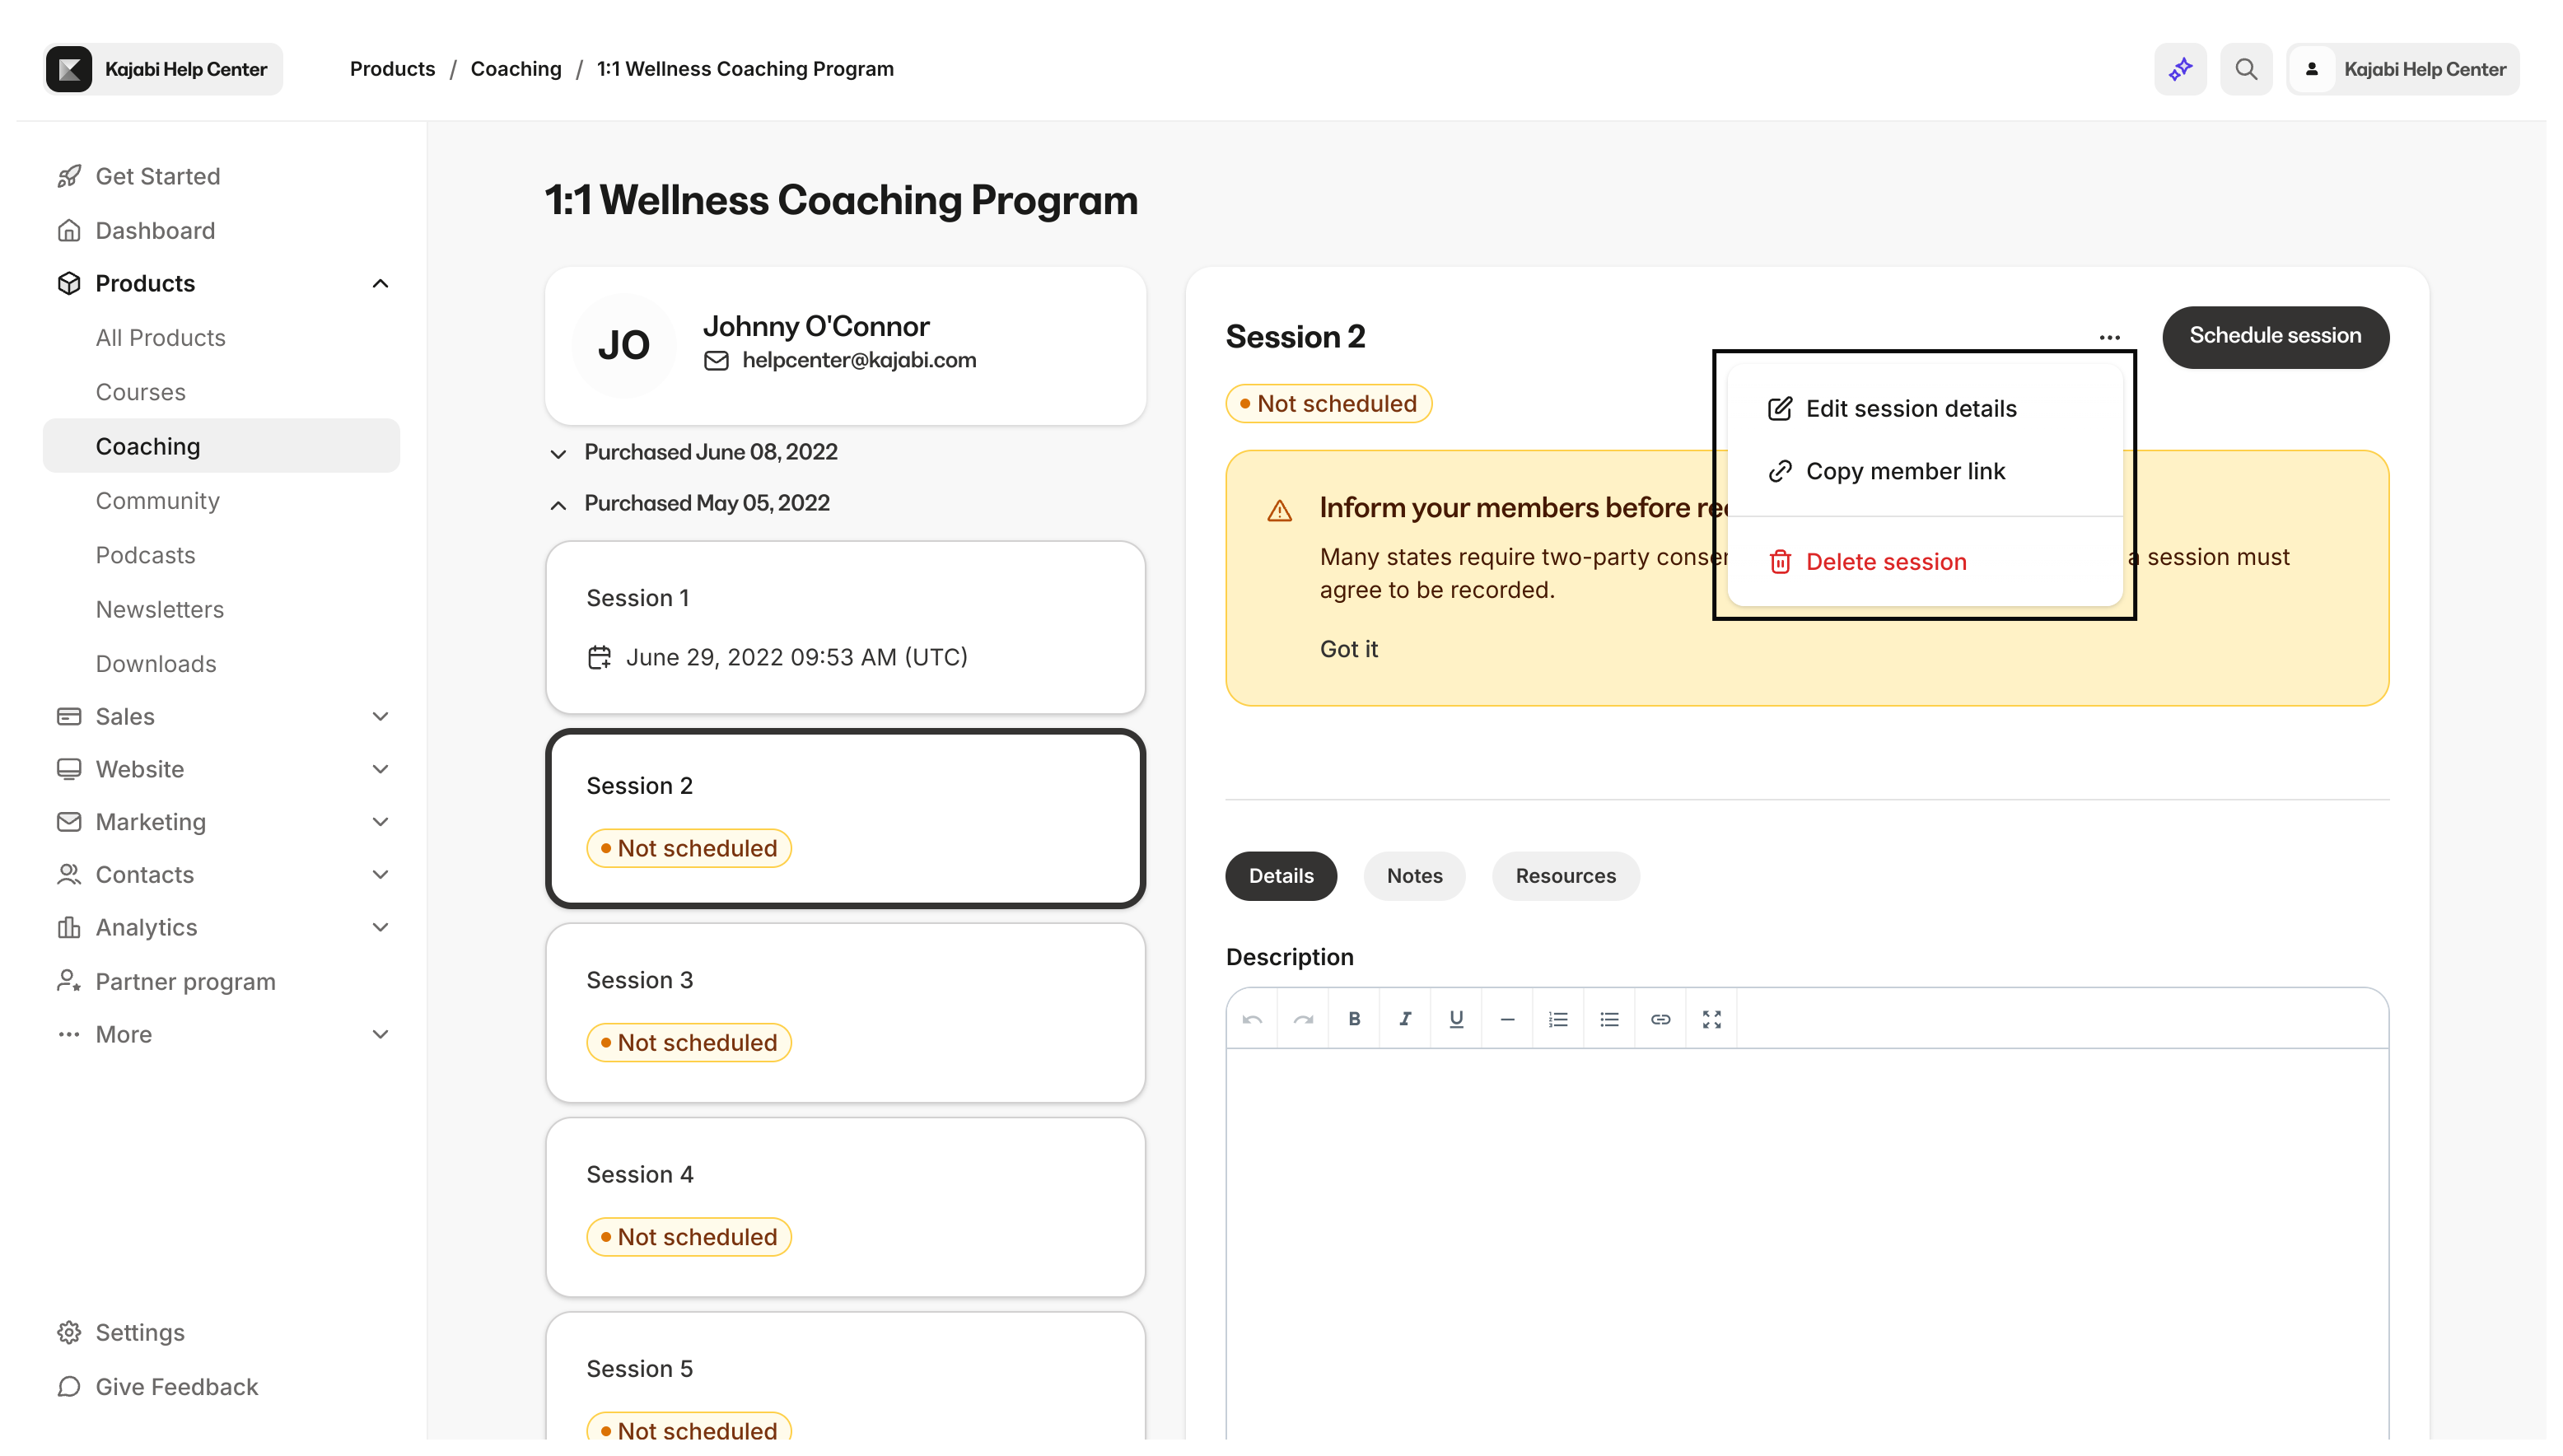Image resolution: width=2563 pixels, height=1456 pixels.
Task: Switch to the Notes tab
Action: click(x=1414, y=876)
